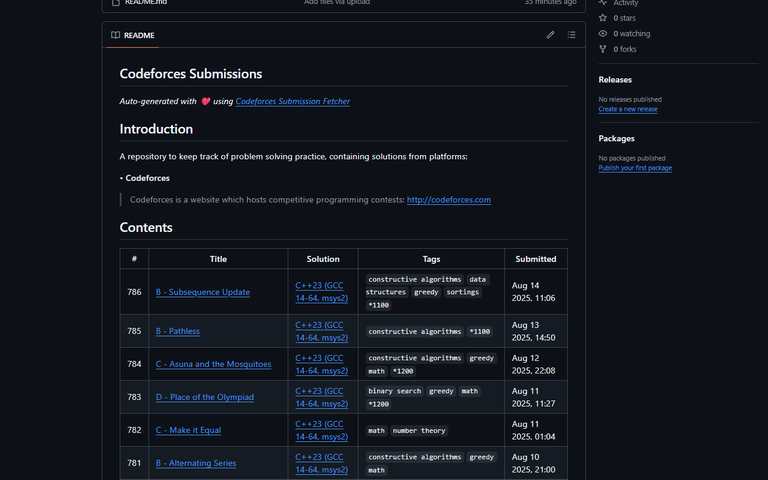The height and width of the screenshot is (480, 768).
Task: Open the Codeforces Submission Fetcher link
Action: (x=292, y=101)
